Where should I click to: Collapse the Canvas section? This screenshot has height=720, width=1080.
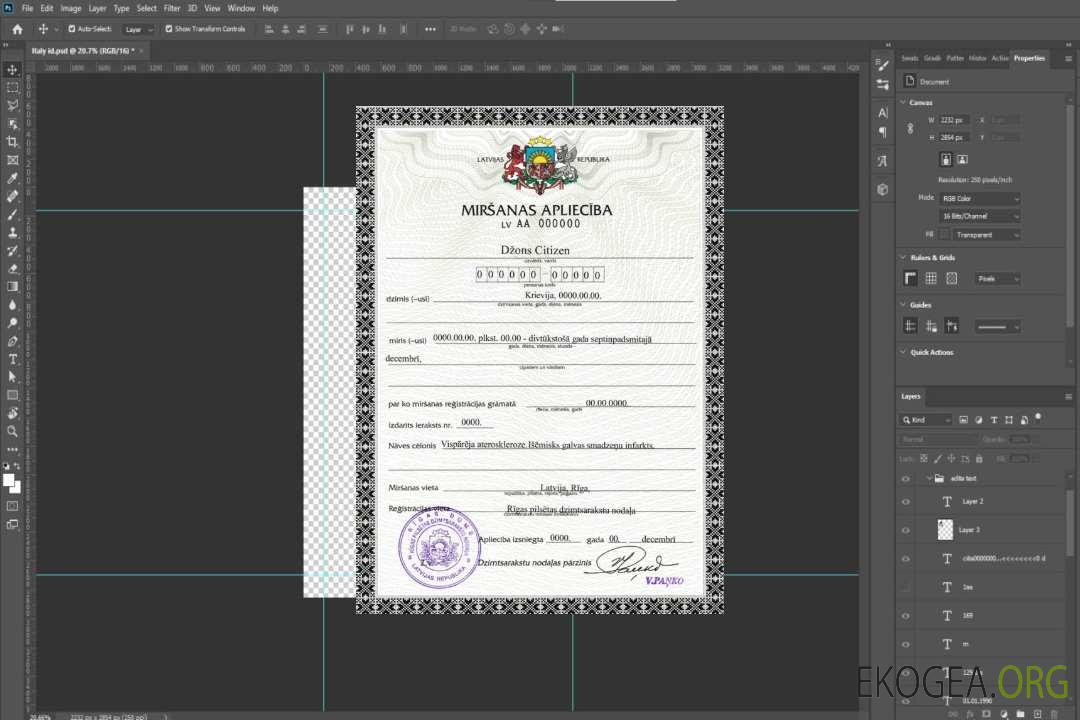tap(903, 102)
